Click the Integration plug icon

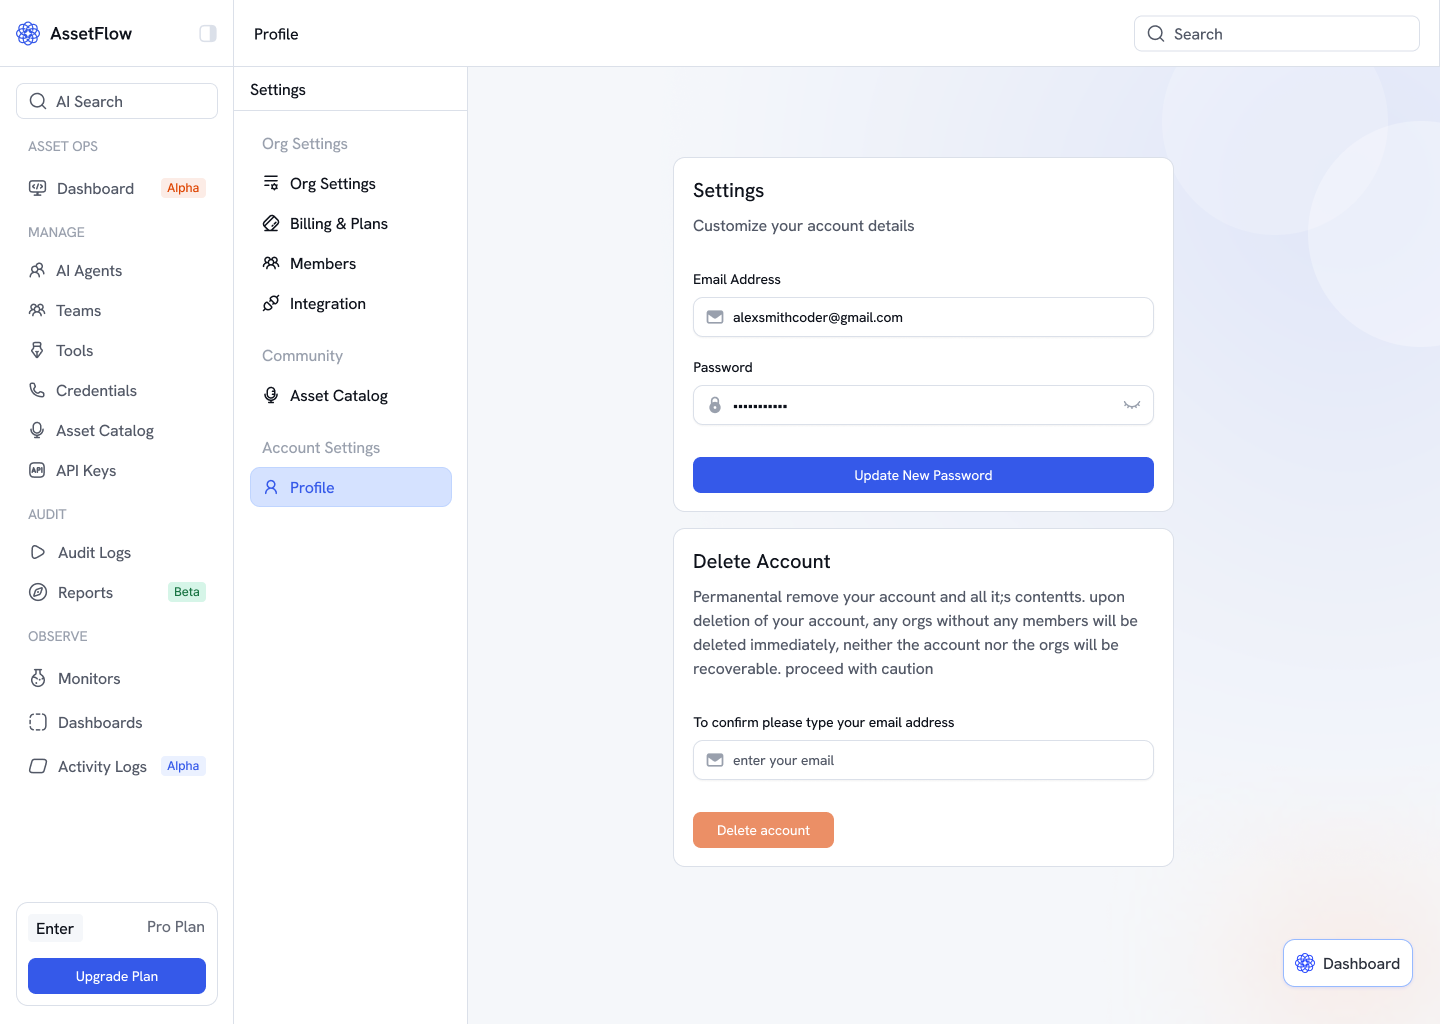click(271, 303)
